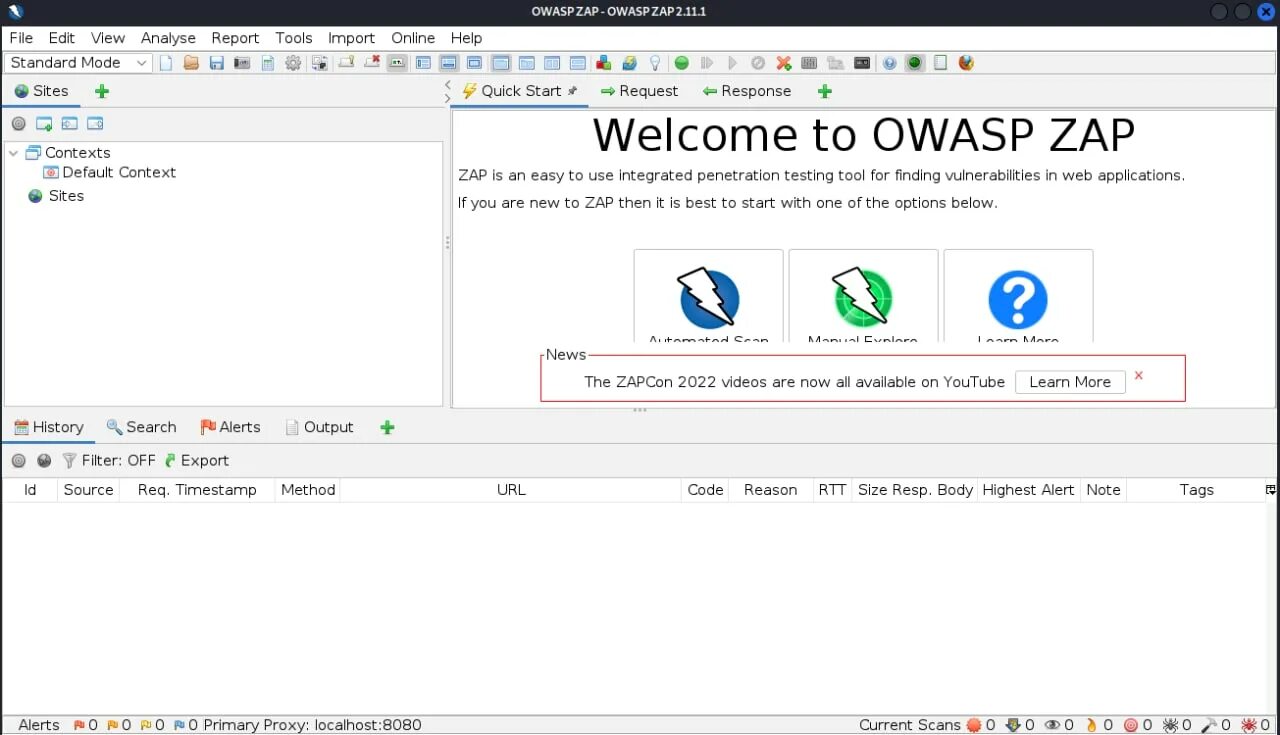Click the red X remove toolbar icon

372,63
